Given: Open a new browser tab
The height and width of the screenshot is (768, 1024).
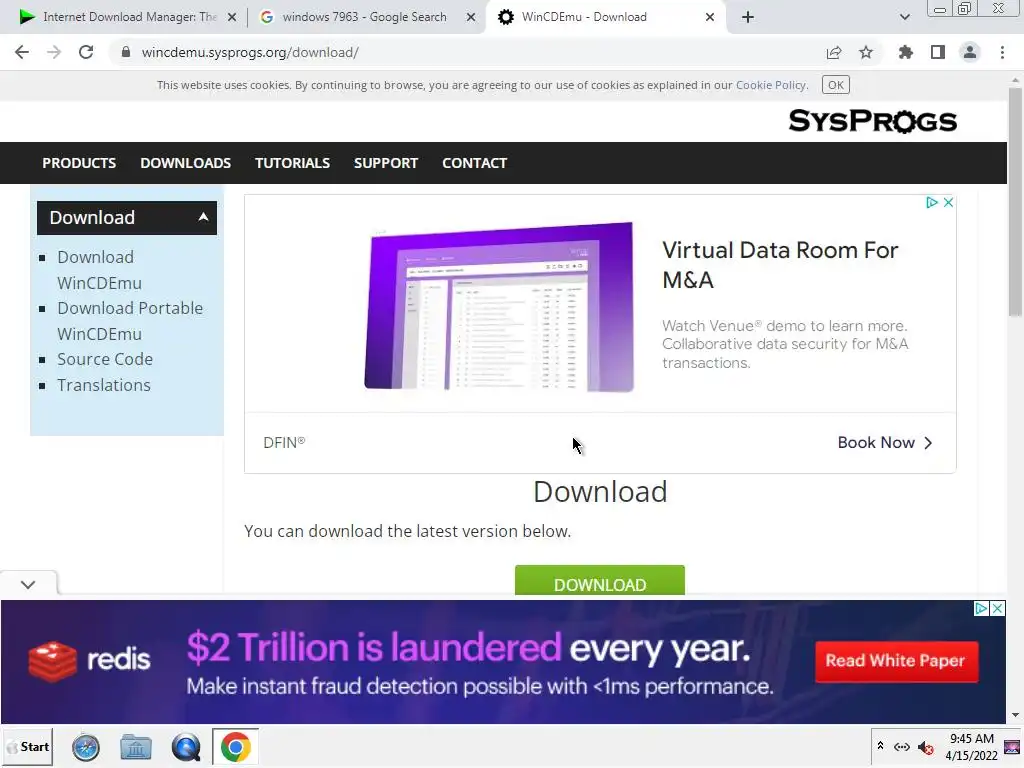Looking at the screenshot, I should click(x=748, y=17).
